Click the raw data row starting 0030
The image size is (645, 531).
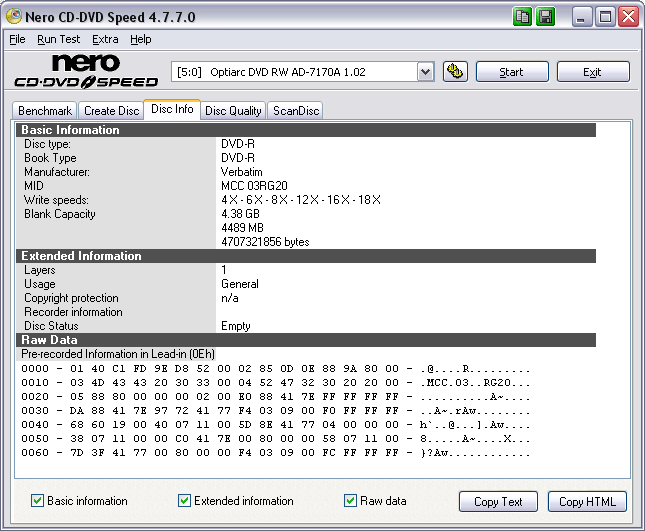[275, 410]
